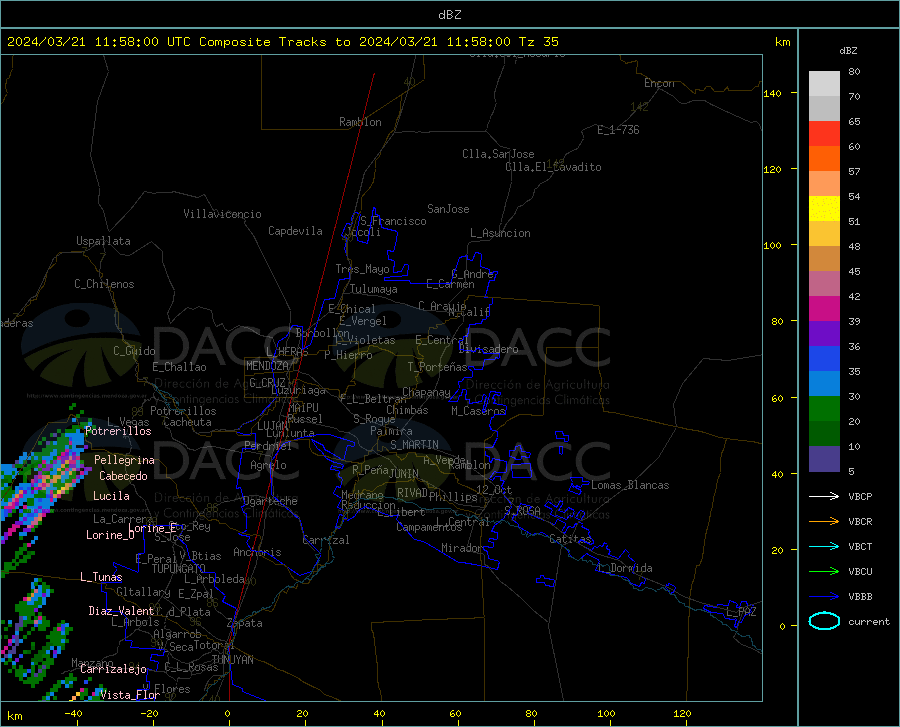Click the Villavicencio map label
The image size is (900, 727).
tap(222, 214)
